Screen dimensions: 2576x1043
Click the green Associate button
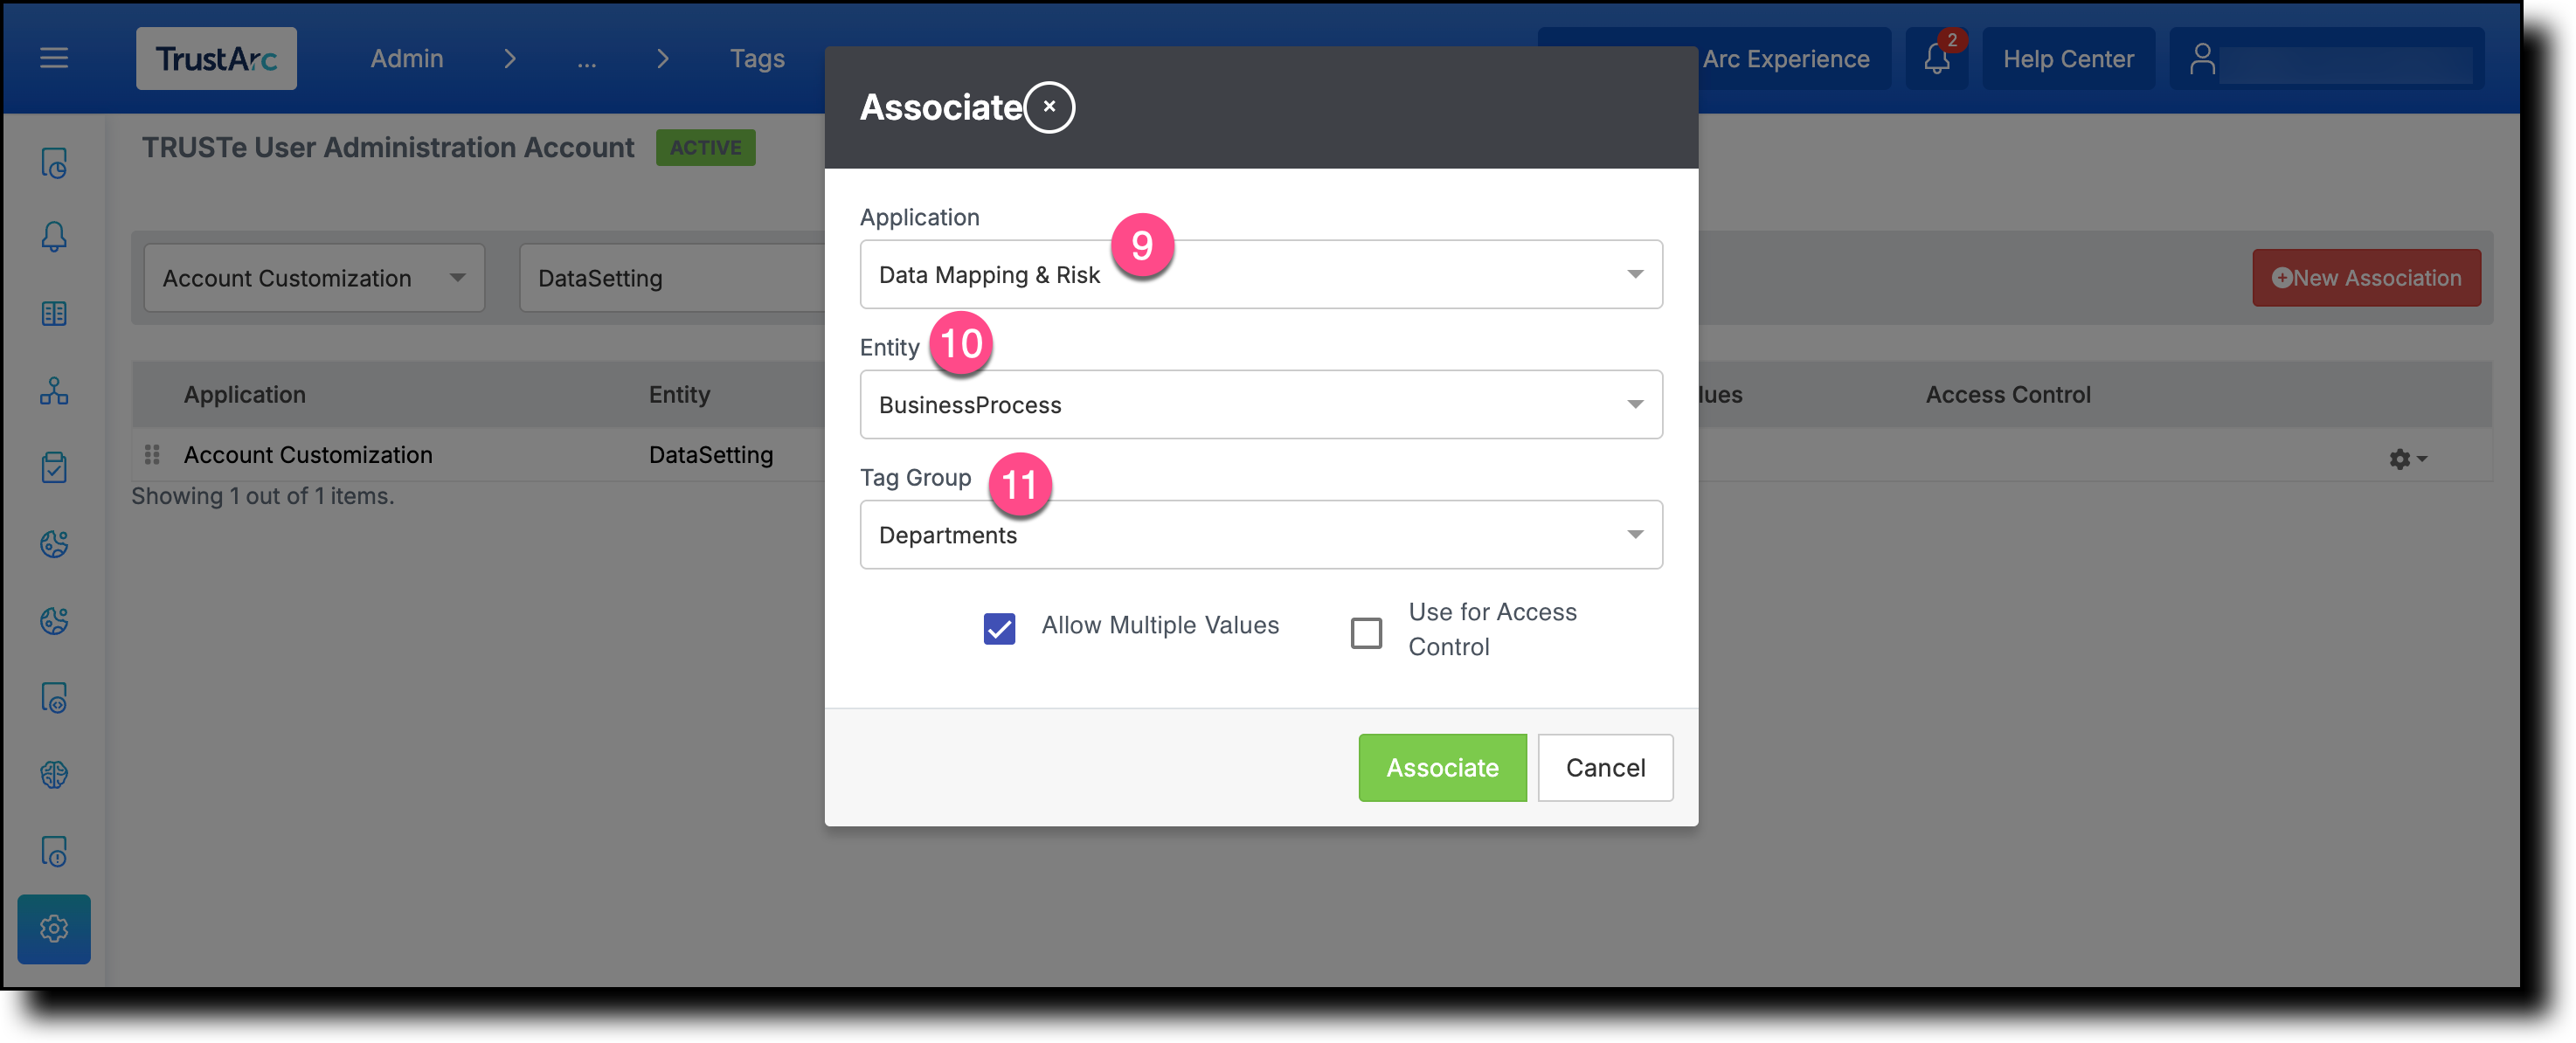pos(1442,767)
